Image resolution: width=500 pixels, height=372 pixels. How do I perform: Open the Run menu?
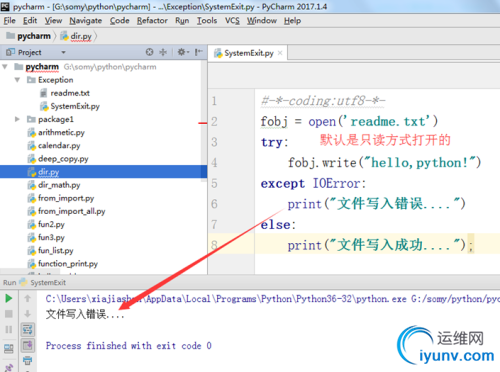(182, 21)
